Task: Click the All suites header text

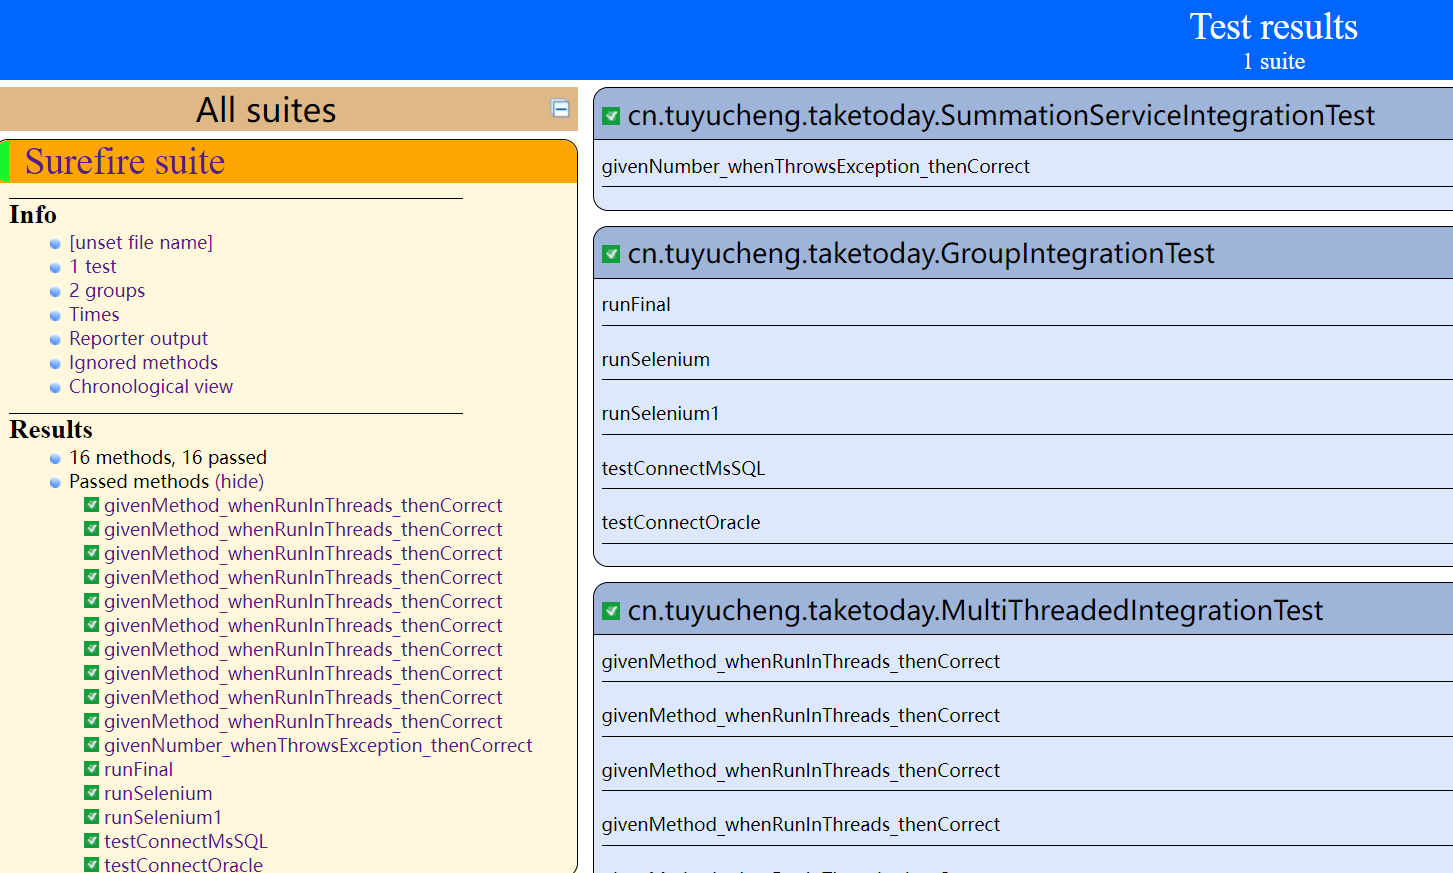Action: pos(266,109)
